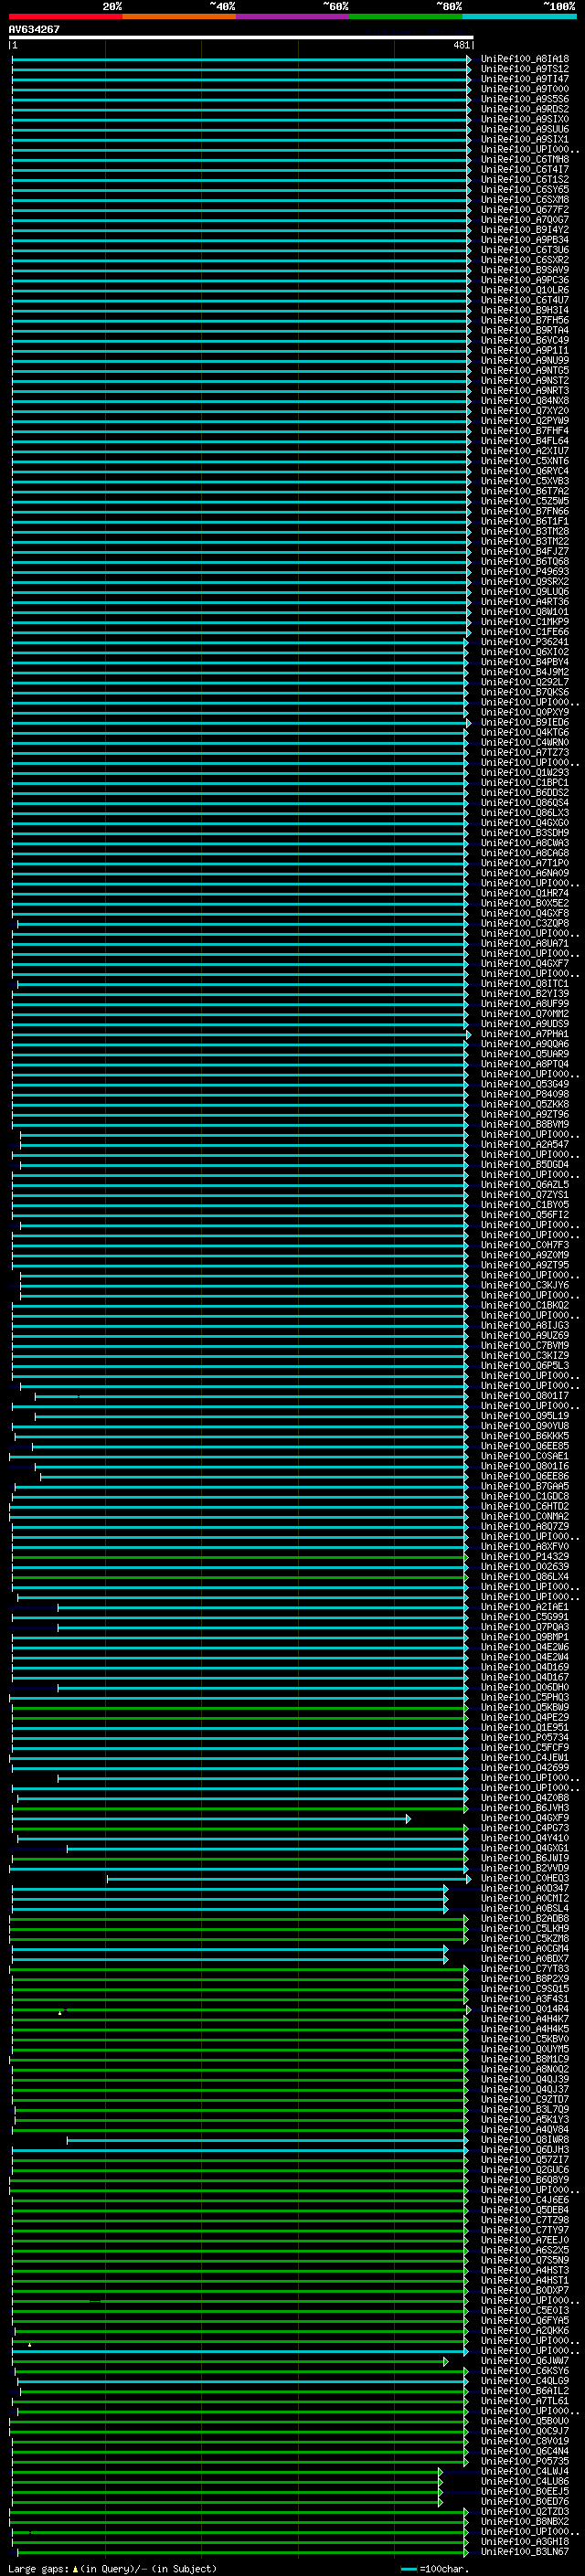Open hit UniRef100_Q6FYA5
The height and width of the screenshot is (2576, 585).
point(525,2321)
